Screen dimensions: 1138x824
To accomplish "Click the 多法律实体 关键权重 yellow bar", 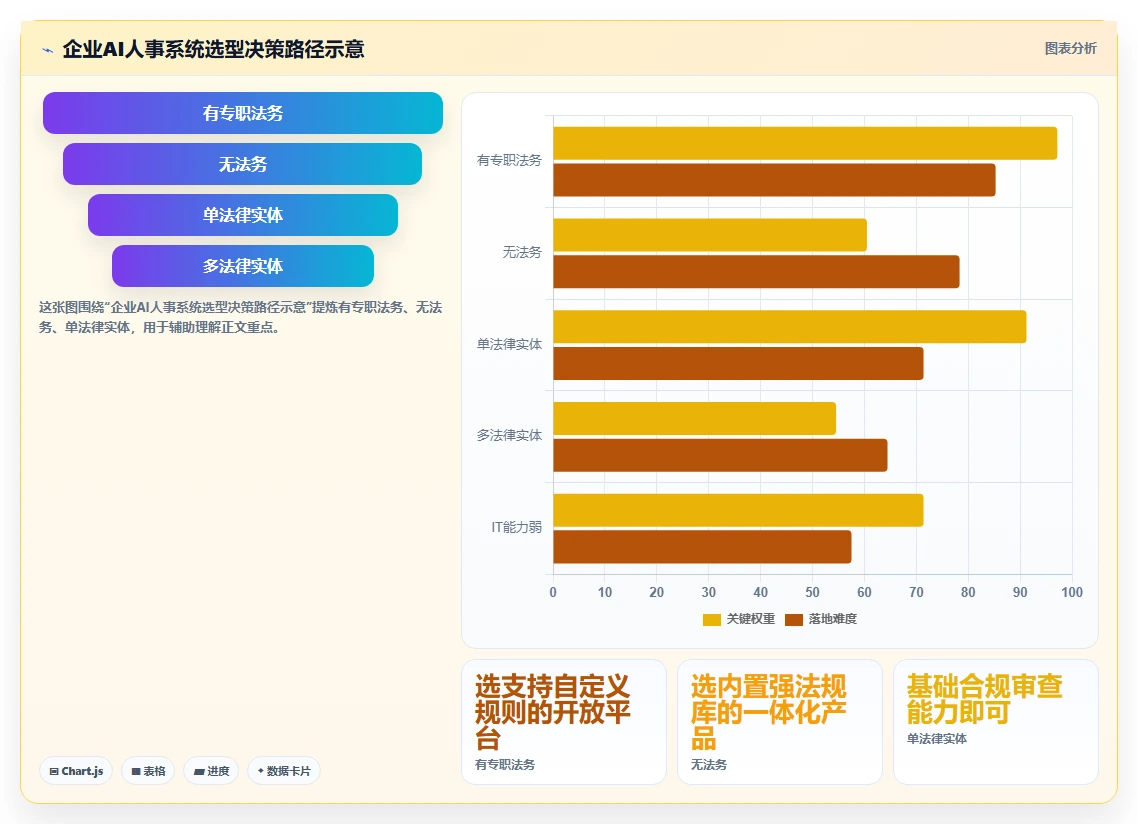I will (x=695, y=419).
